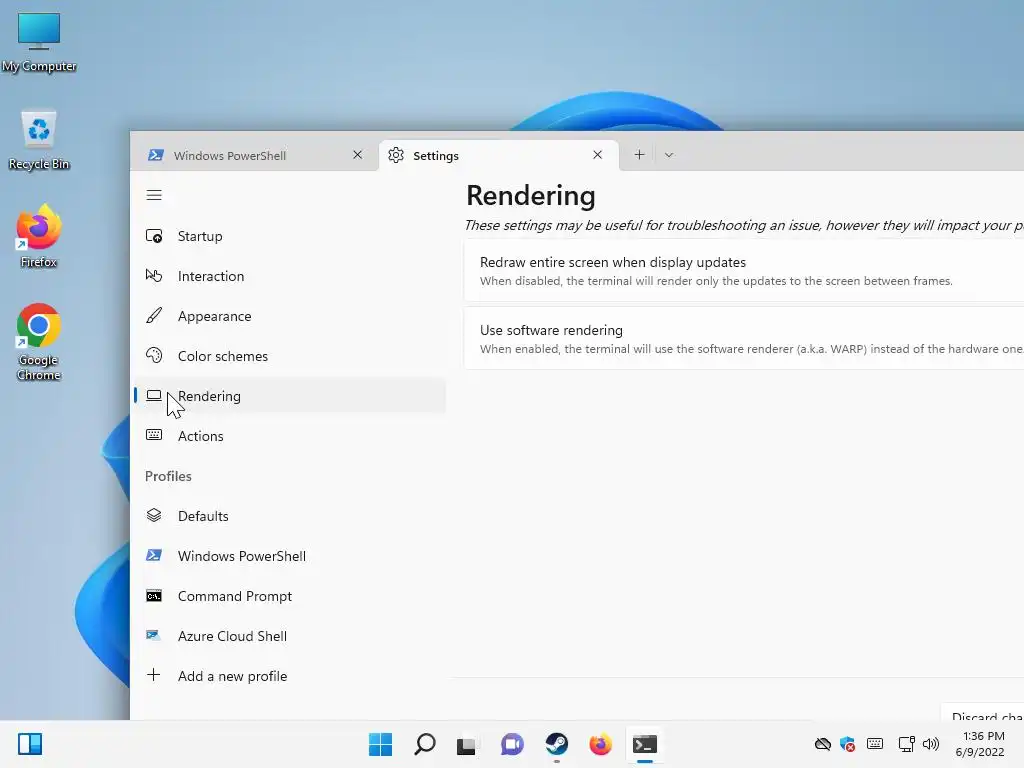This screenshot has height=768, width=1024.
Task: Click the Use software rendering setting row
Action: (x=744, y=339)
